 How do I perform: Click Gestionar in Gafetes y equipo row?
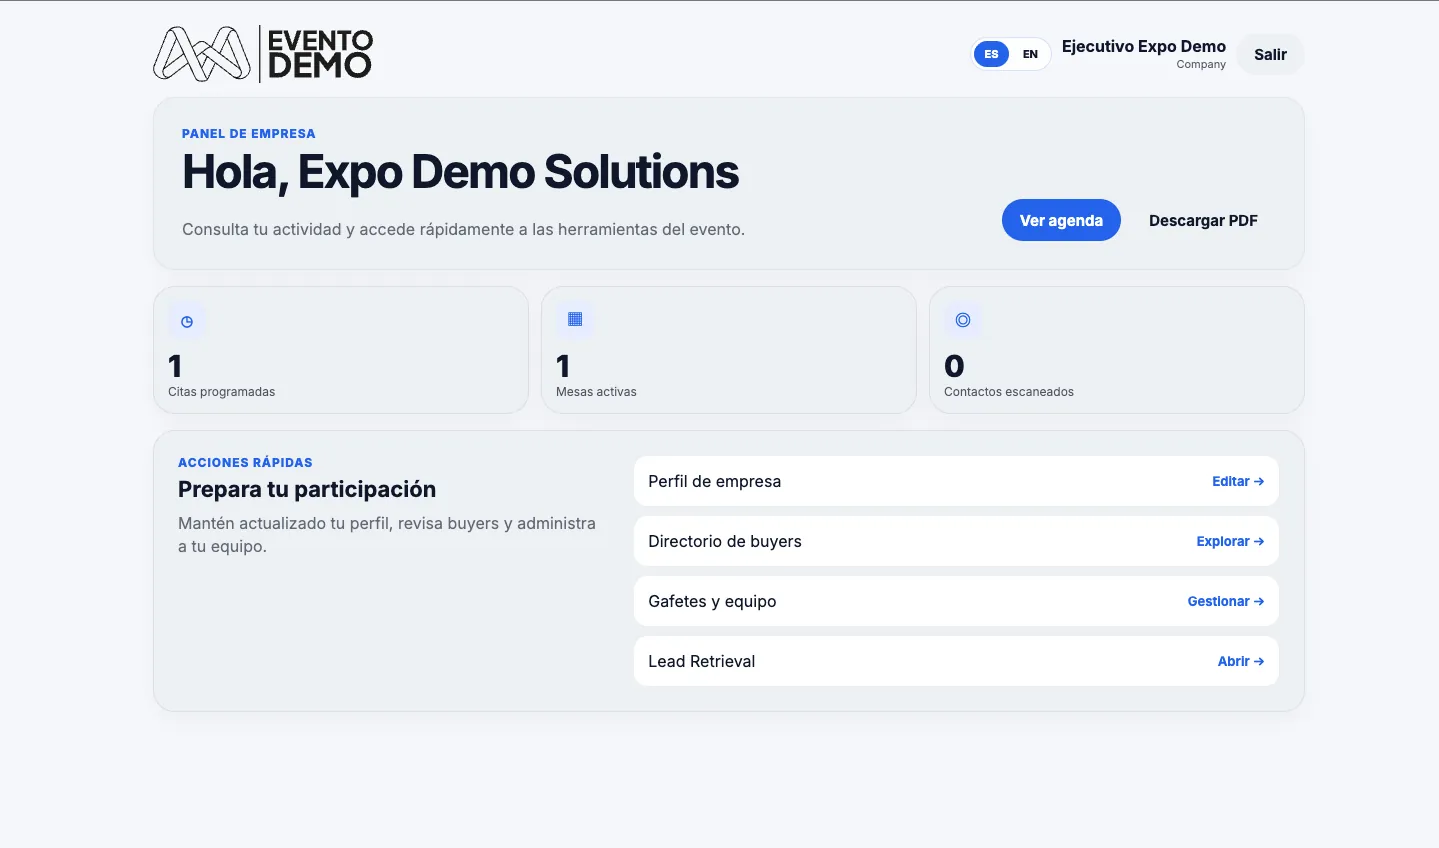point(1226,601)
